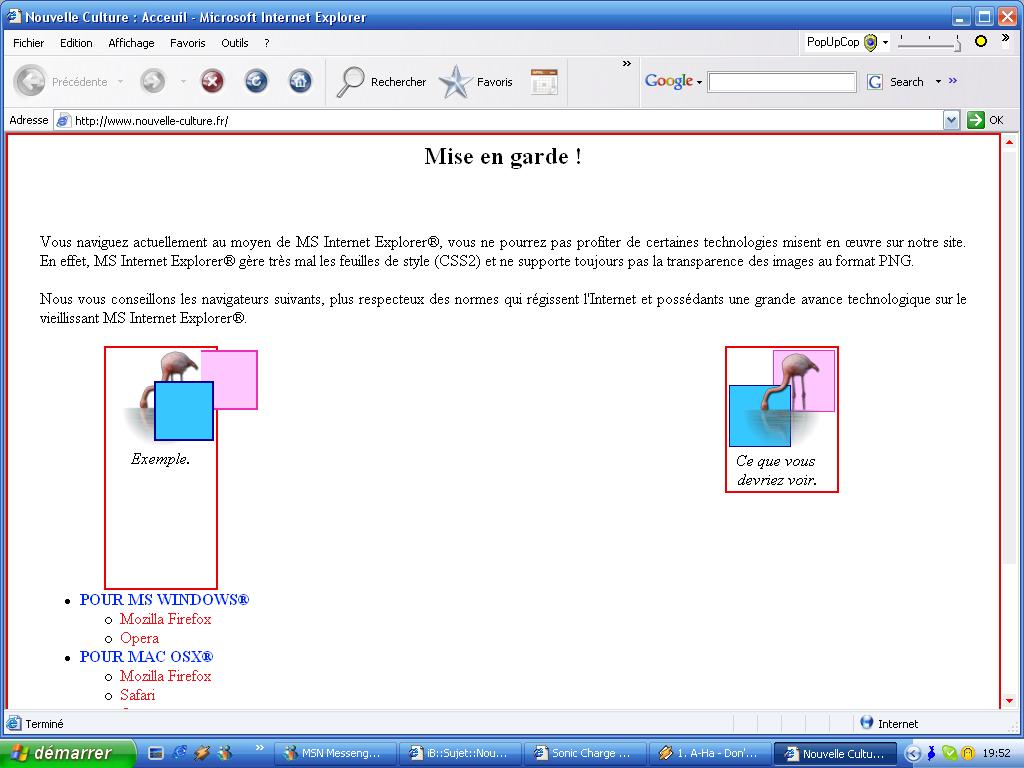Image resolution: width=1024 pixels, height=768 pixels.
Task: Open the Favoris star panel
Action: [475, 82]
